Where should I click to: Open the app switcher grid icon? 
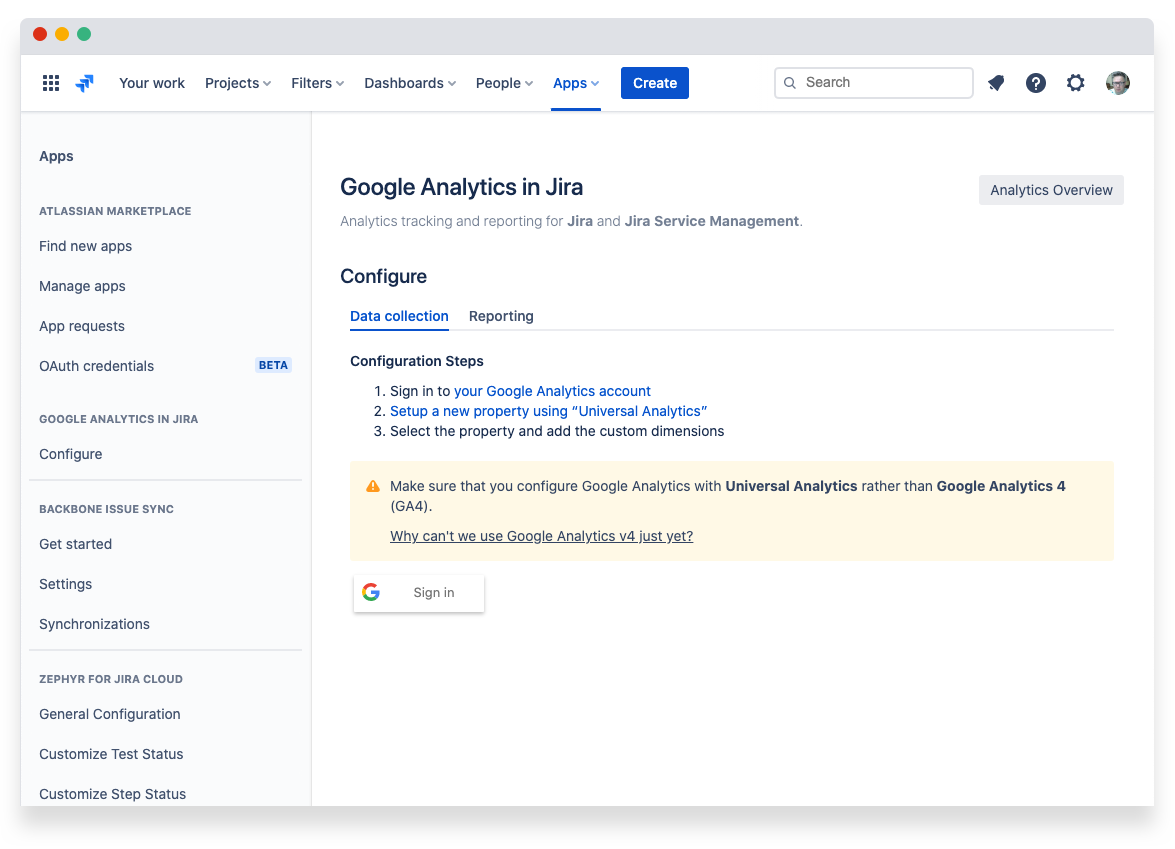[51, 83]
